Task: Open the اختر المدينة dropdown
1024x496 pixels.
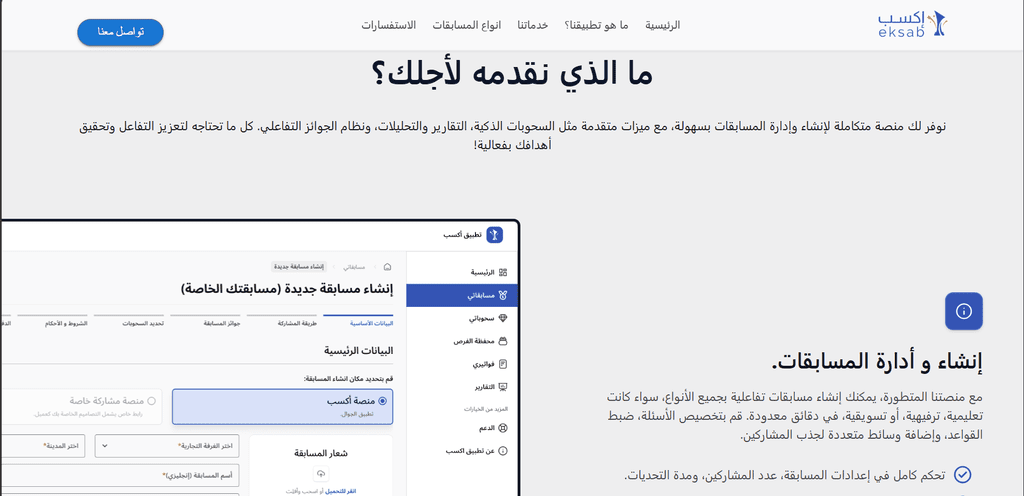Action: (42, 446)
